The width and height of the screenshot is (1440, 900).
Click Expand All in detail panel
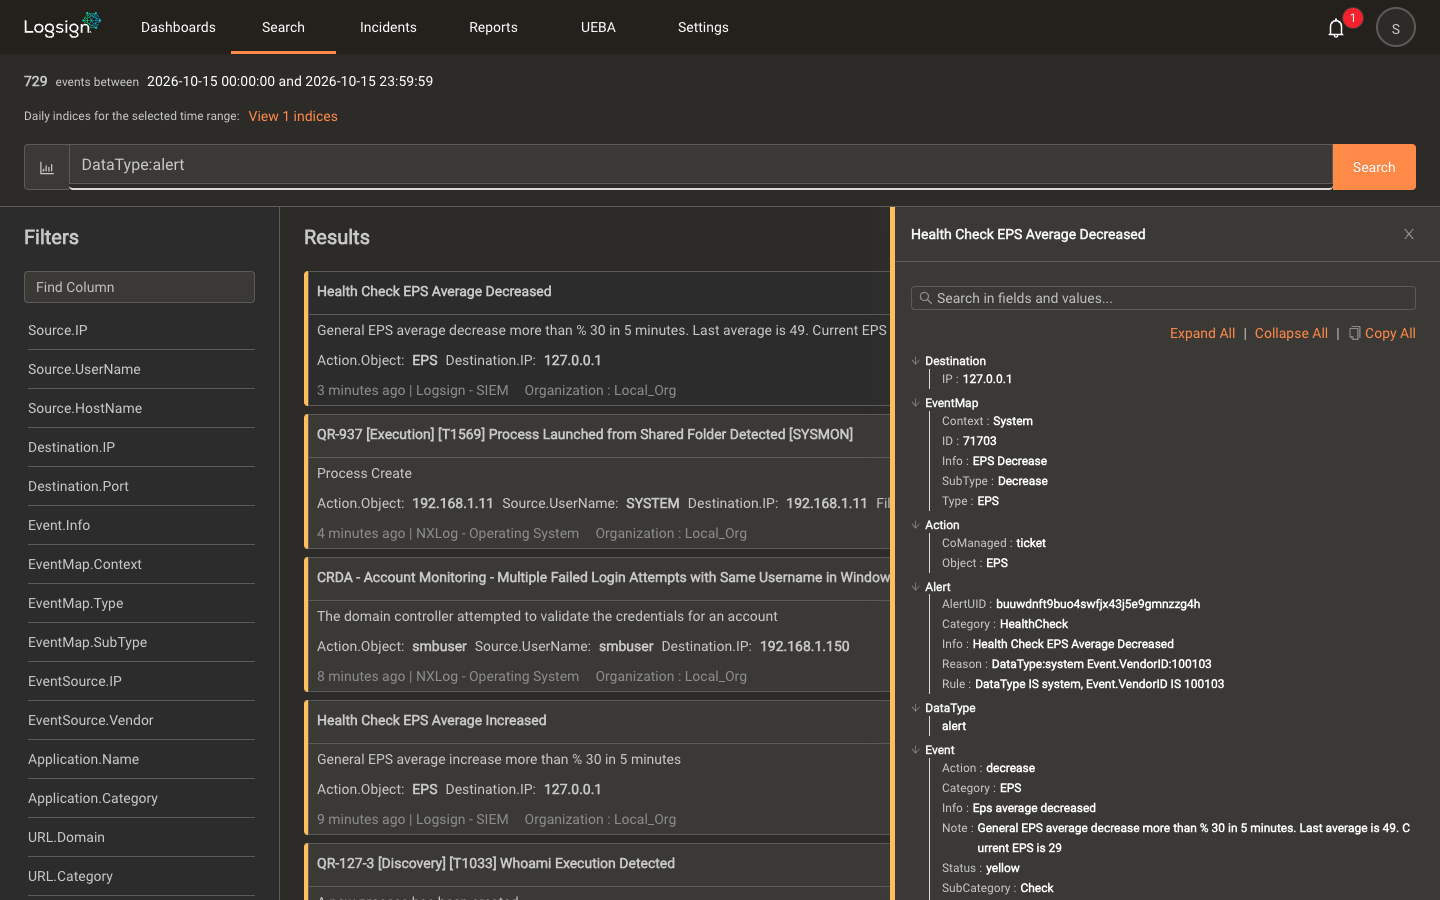(1202, 333)
